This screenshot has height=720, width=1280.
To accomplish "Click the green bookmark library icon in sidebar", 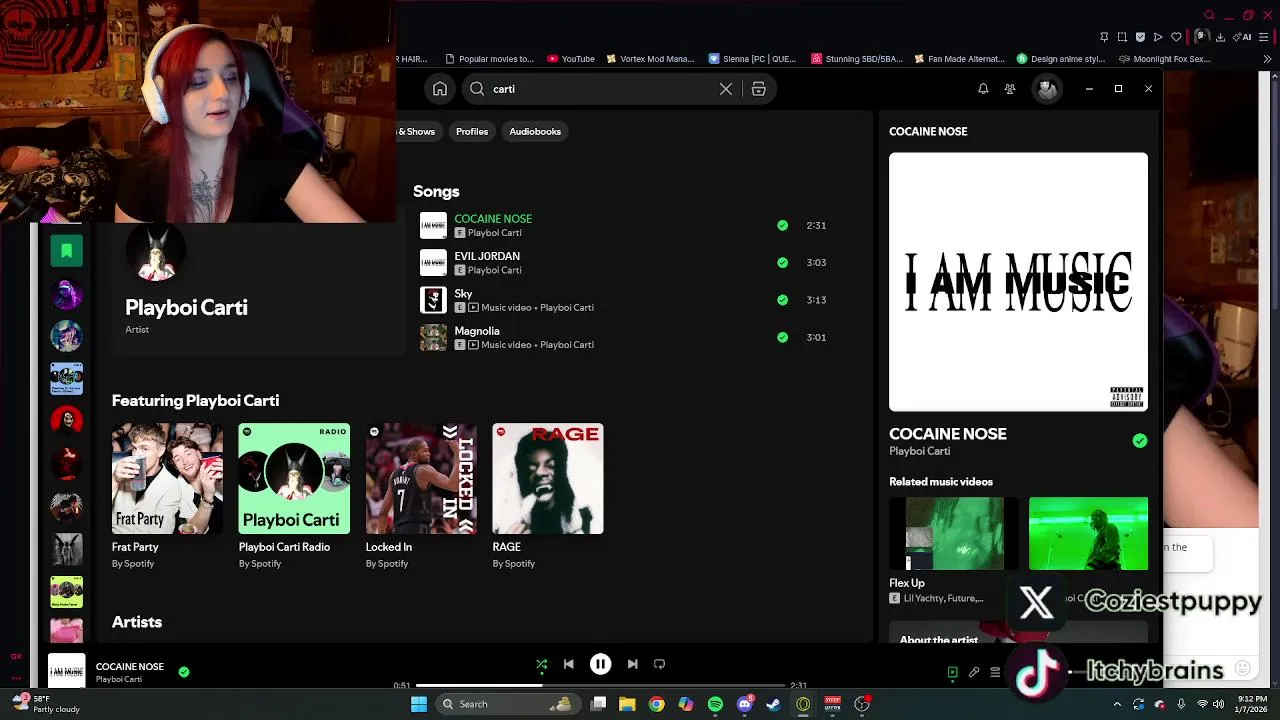I will pyautogui.click(x=67, y=250).
